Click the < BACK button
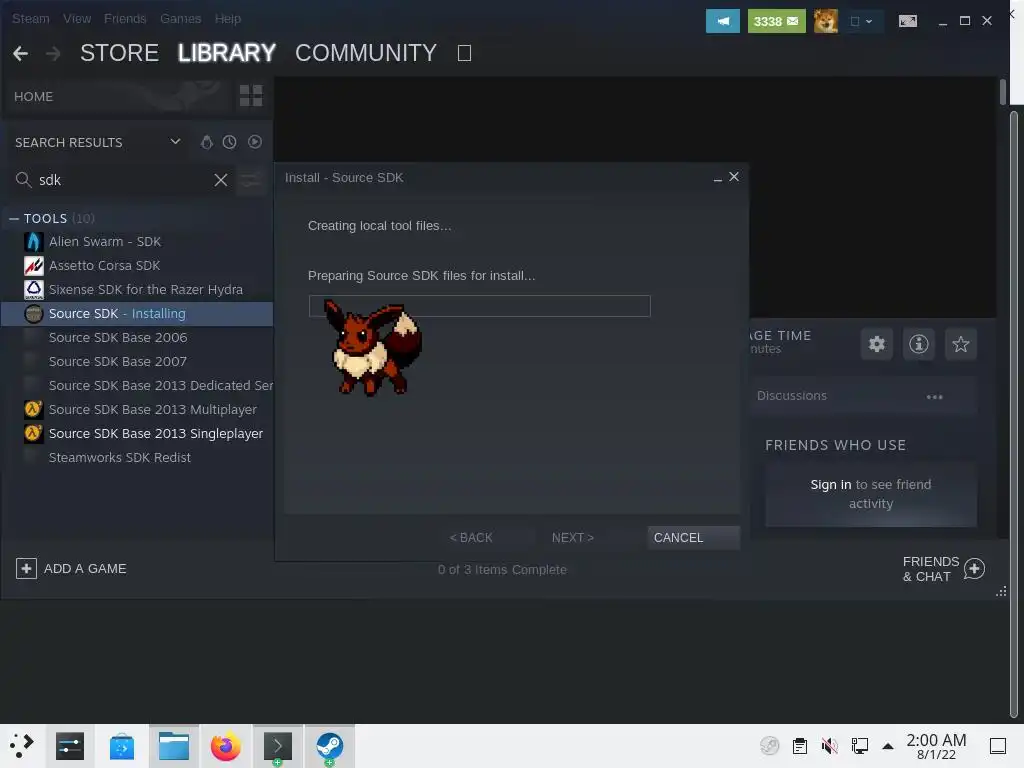This screenshot has width=1024, height=768. [x=471, y=537]
